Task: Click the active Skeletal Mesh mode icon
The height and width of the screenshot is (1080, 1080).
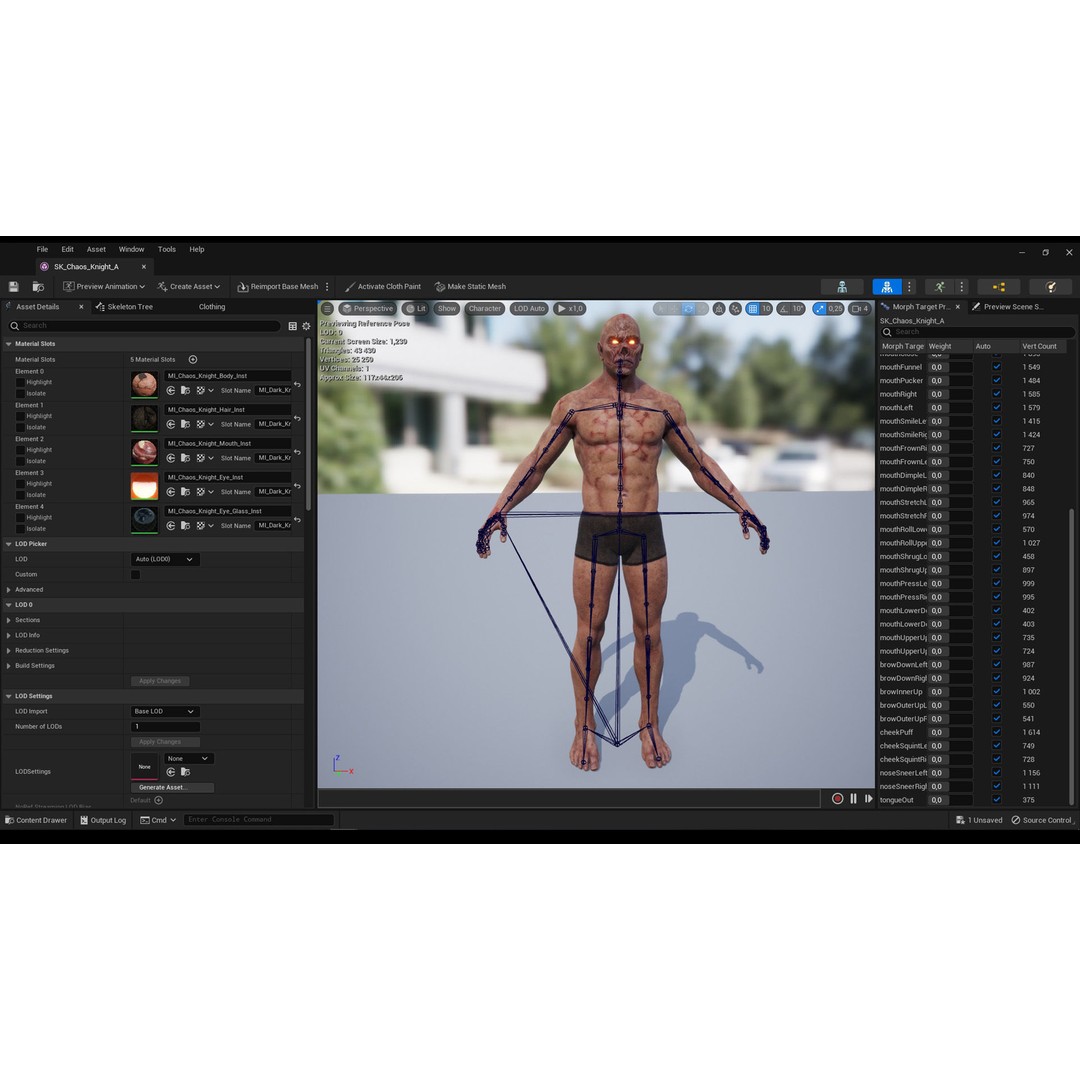Action: pos(886,287)
